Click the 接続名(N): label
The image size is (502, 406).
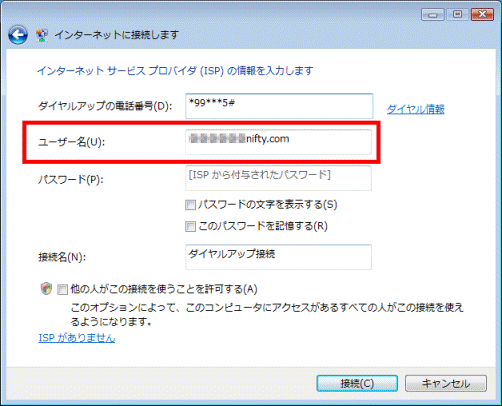point(62,257)
